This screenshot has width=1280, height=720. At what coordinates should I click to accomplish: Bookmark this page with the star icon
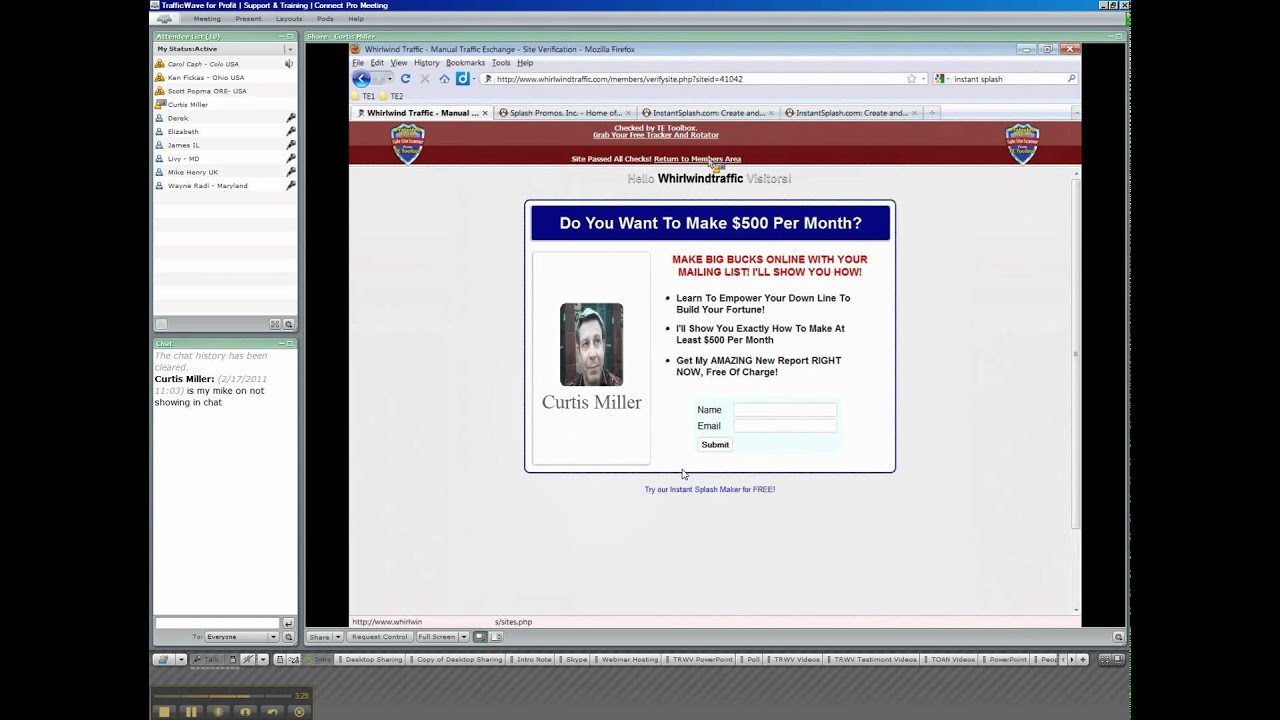point(911,79)
